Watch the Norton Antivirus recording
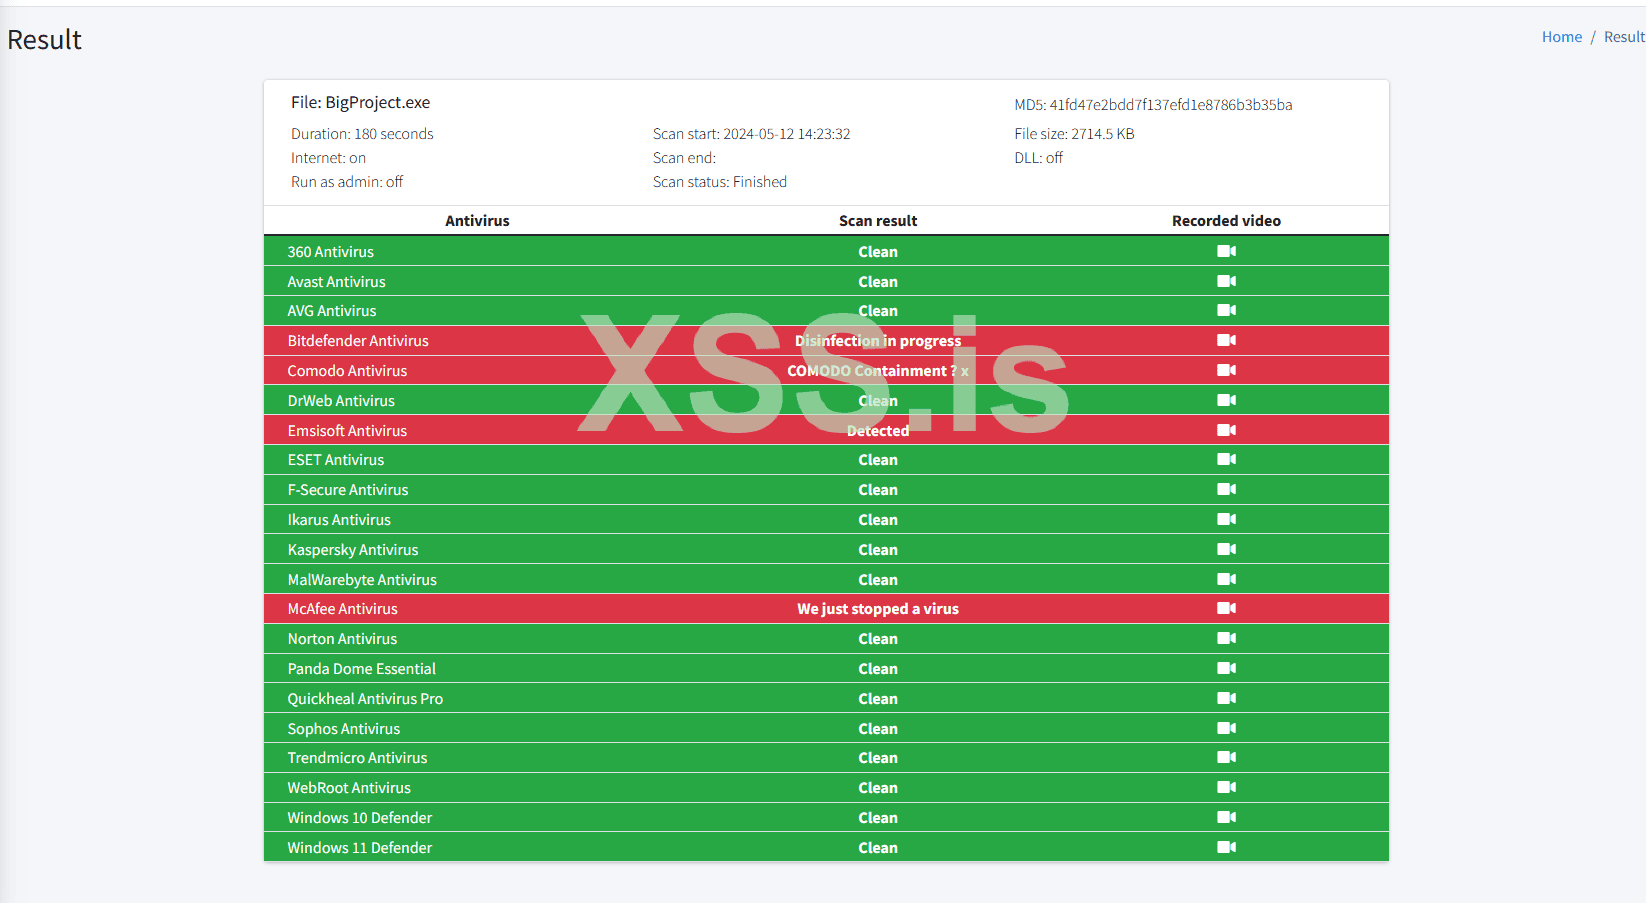Image resolution: width=1646 pixels, height=903 pixels. pos(1226,638)
